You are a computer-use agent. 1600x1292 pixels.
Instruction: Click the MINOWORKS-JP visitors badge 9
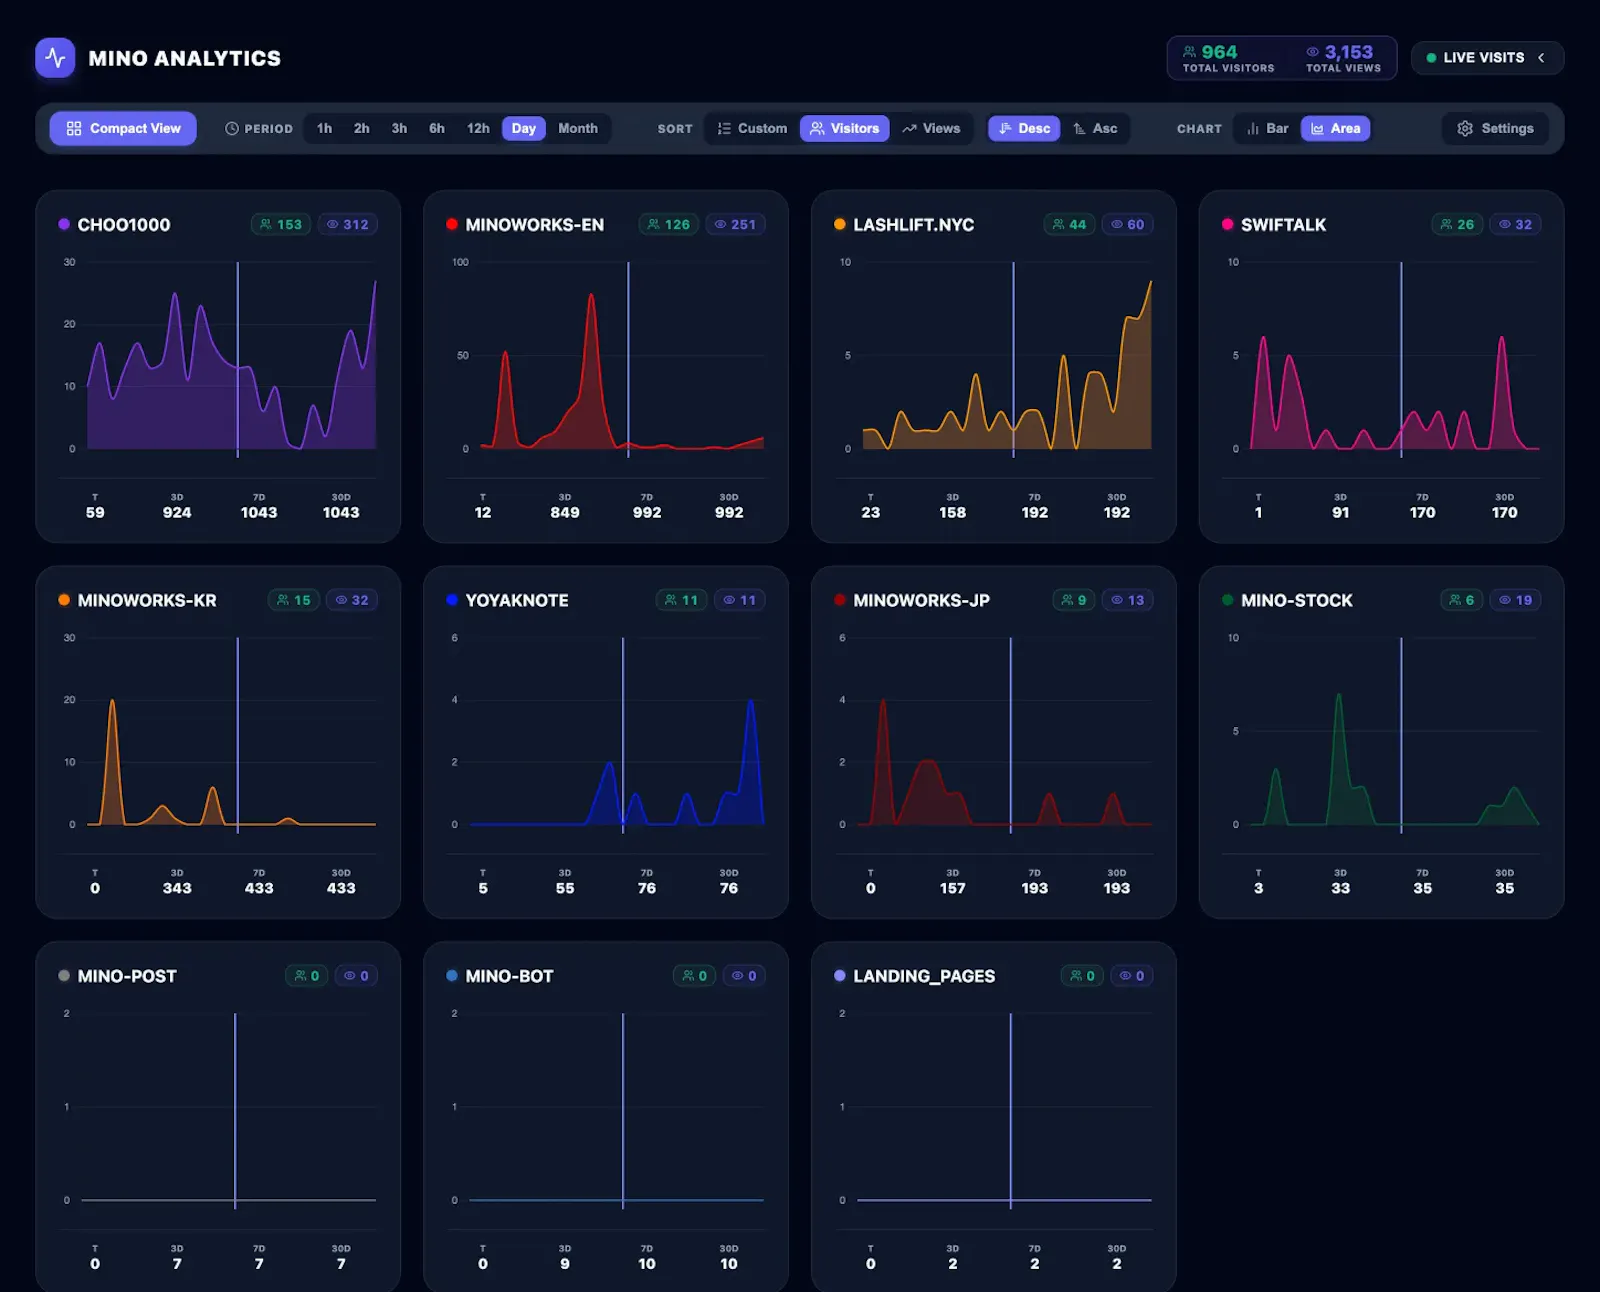pyautogui.click(x=1074, y=600)
